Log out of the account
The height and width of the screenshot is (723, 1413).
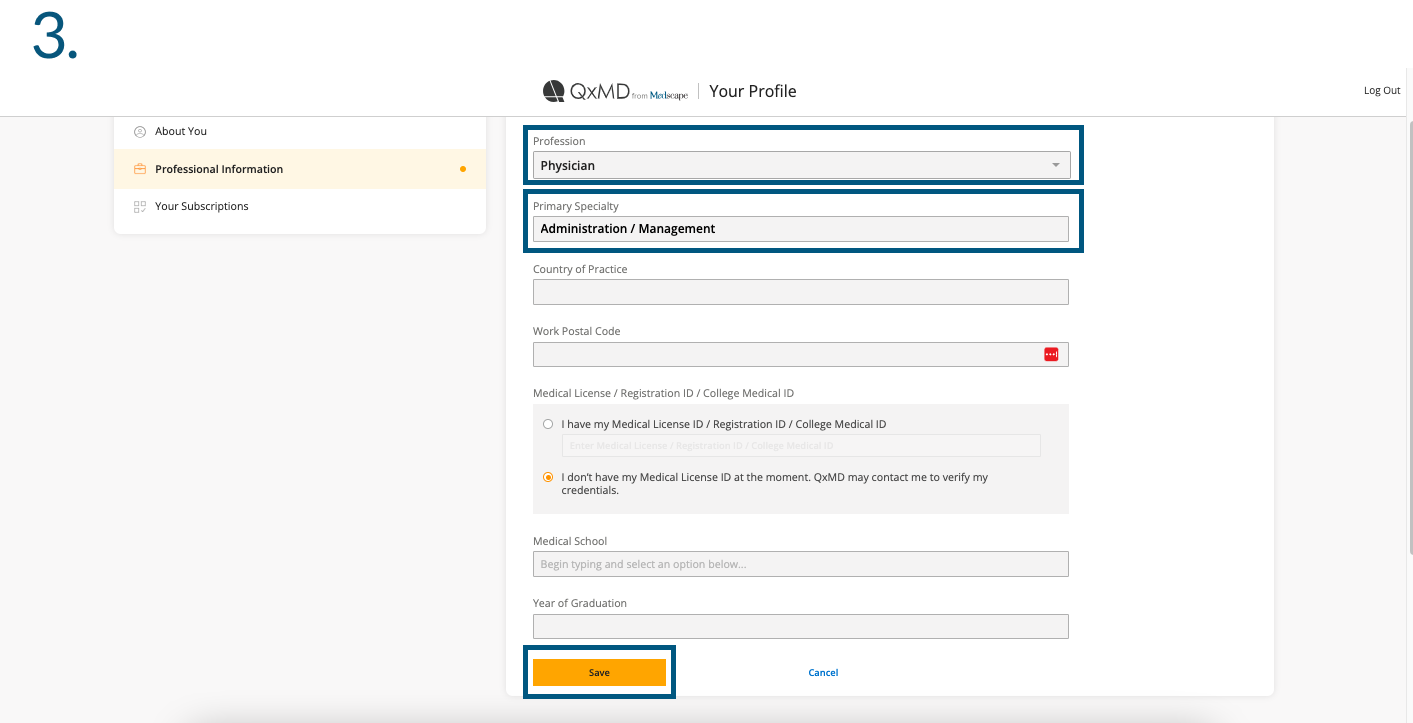click(x=1382, y=90)
